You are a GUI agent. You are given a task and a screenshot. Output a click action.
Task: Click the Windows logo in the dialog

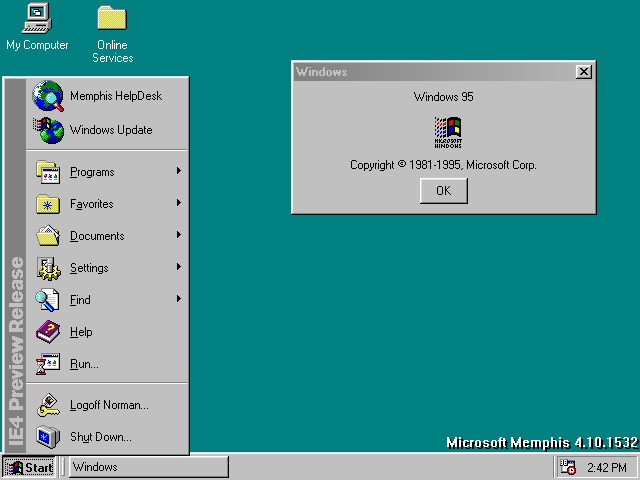tap(447, 132)
